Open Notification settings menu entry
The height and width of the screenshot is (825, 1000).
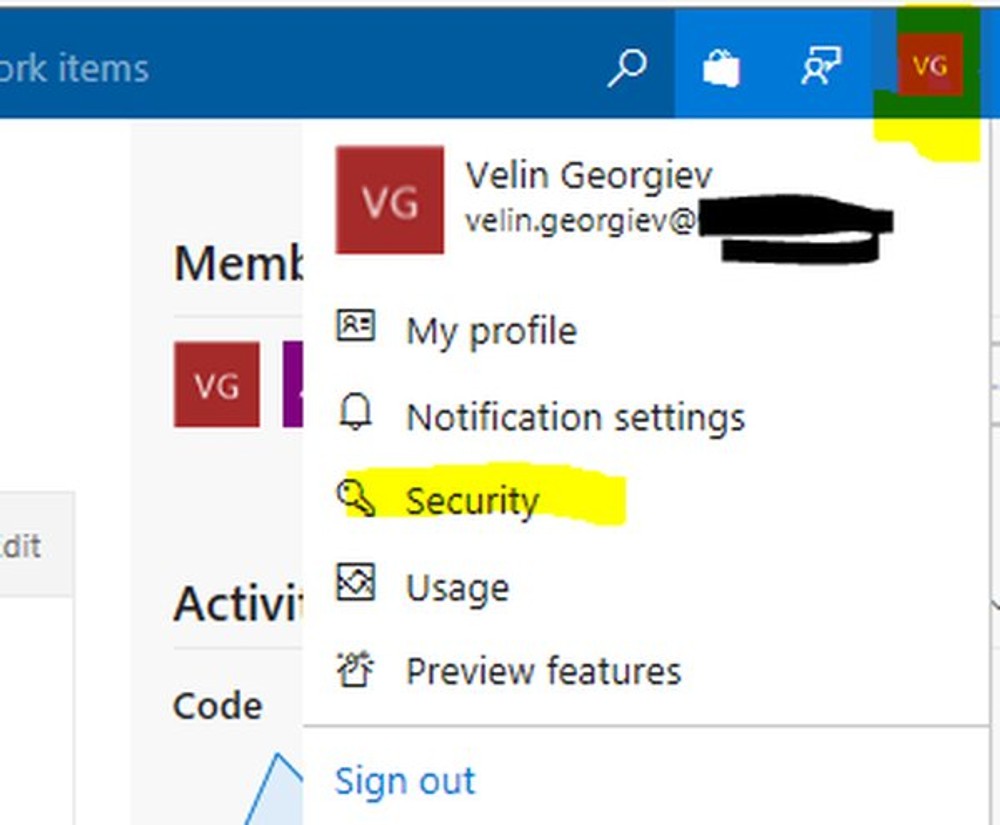click(574, 417)
